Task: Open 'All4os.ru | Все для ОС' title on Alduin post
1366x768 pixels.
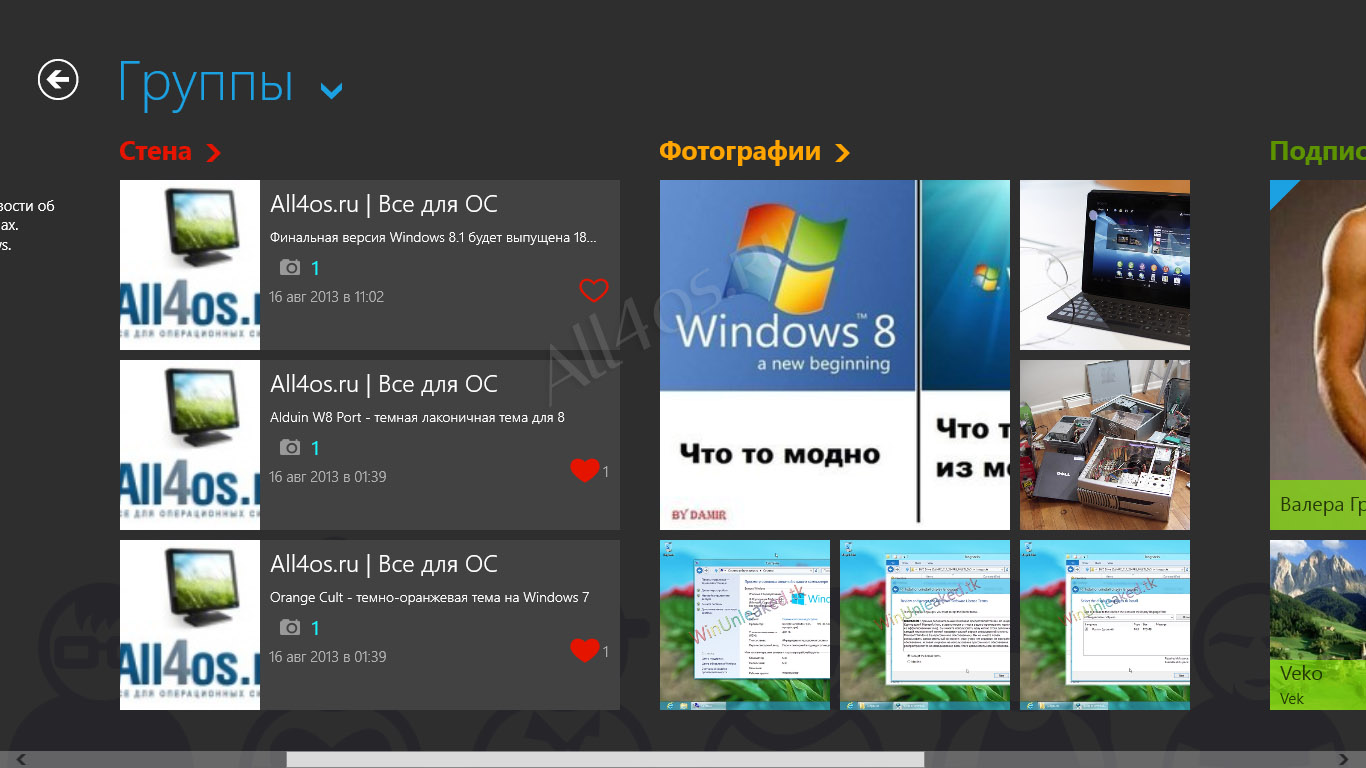Action: (384, 384)
